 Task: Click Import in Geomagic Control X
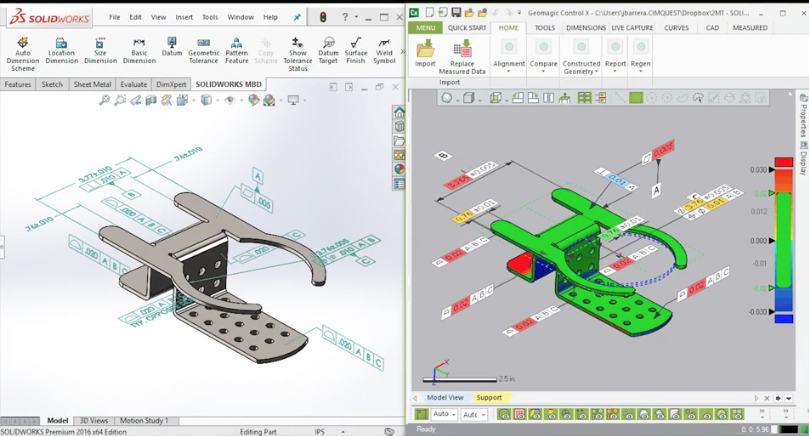pos(425,53)
